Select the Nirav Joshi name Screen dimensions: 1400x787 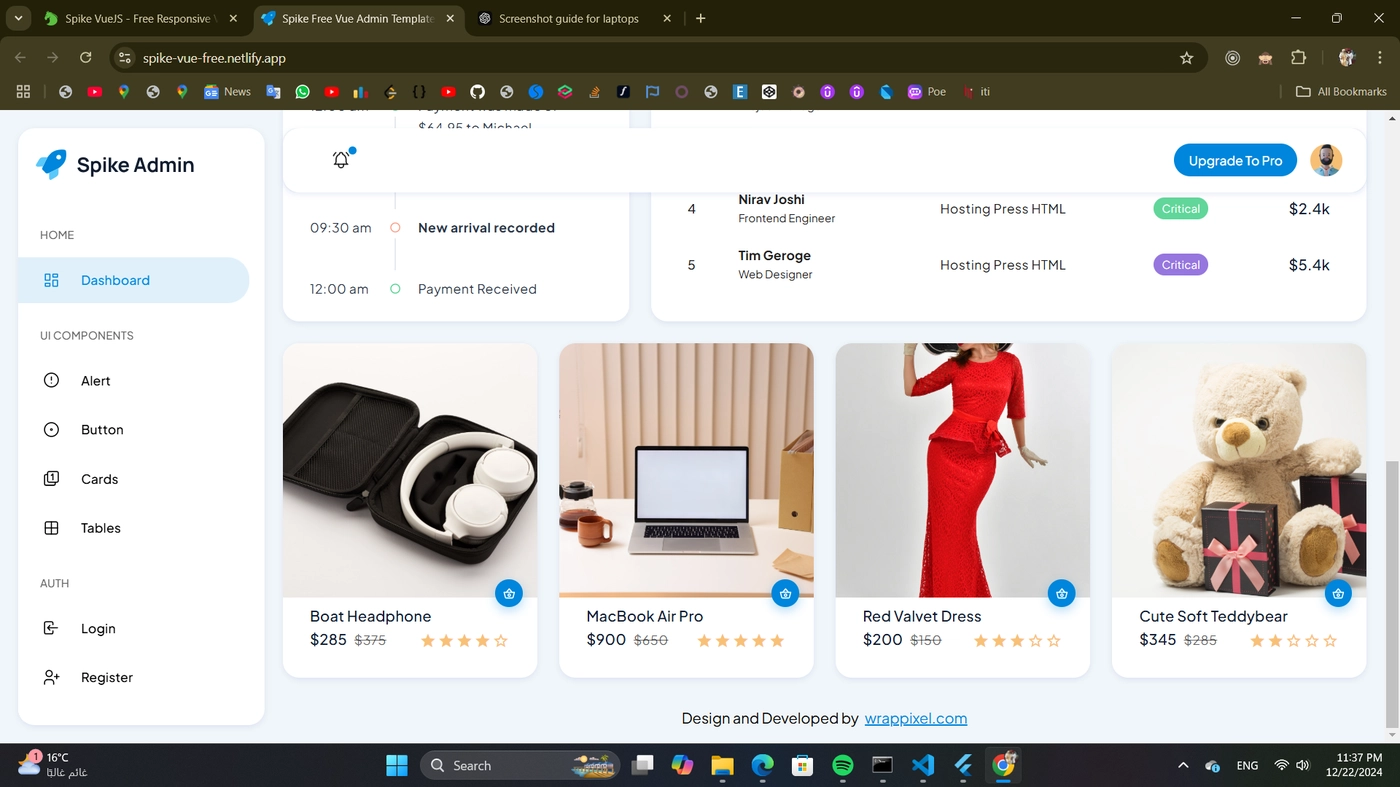(x=771, y=199)
